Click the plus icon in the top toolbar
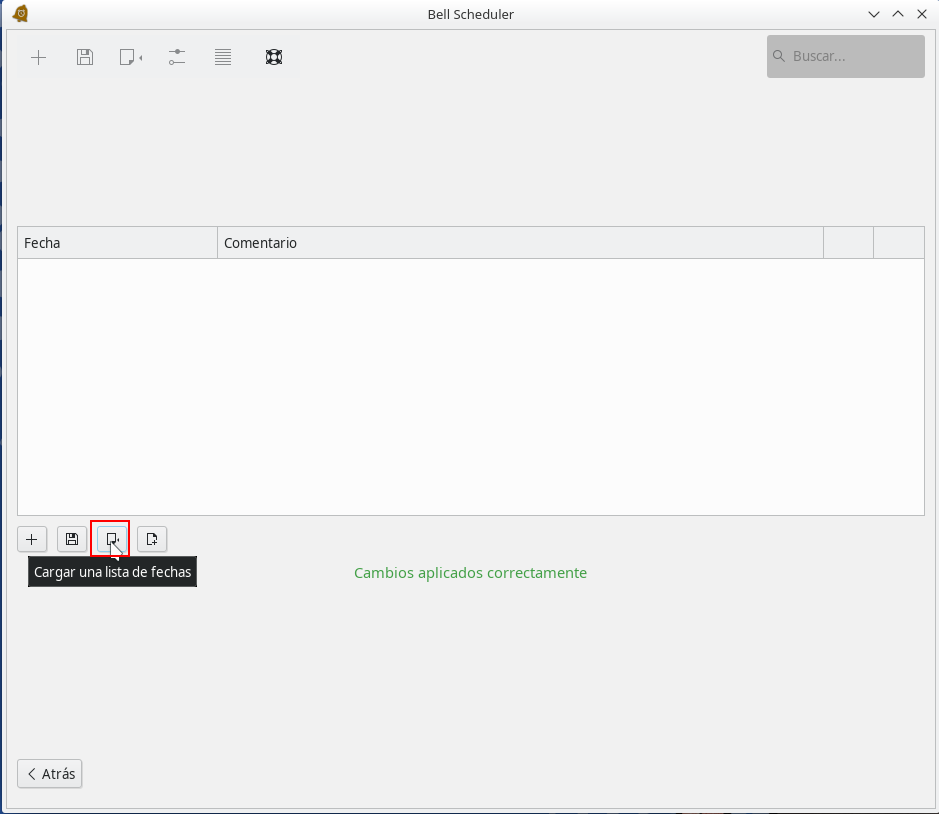Viewport: 939px width, 814px height. point(38,57)
